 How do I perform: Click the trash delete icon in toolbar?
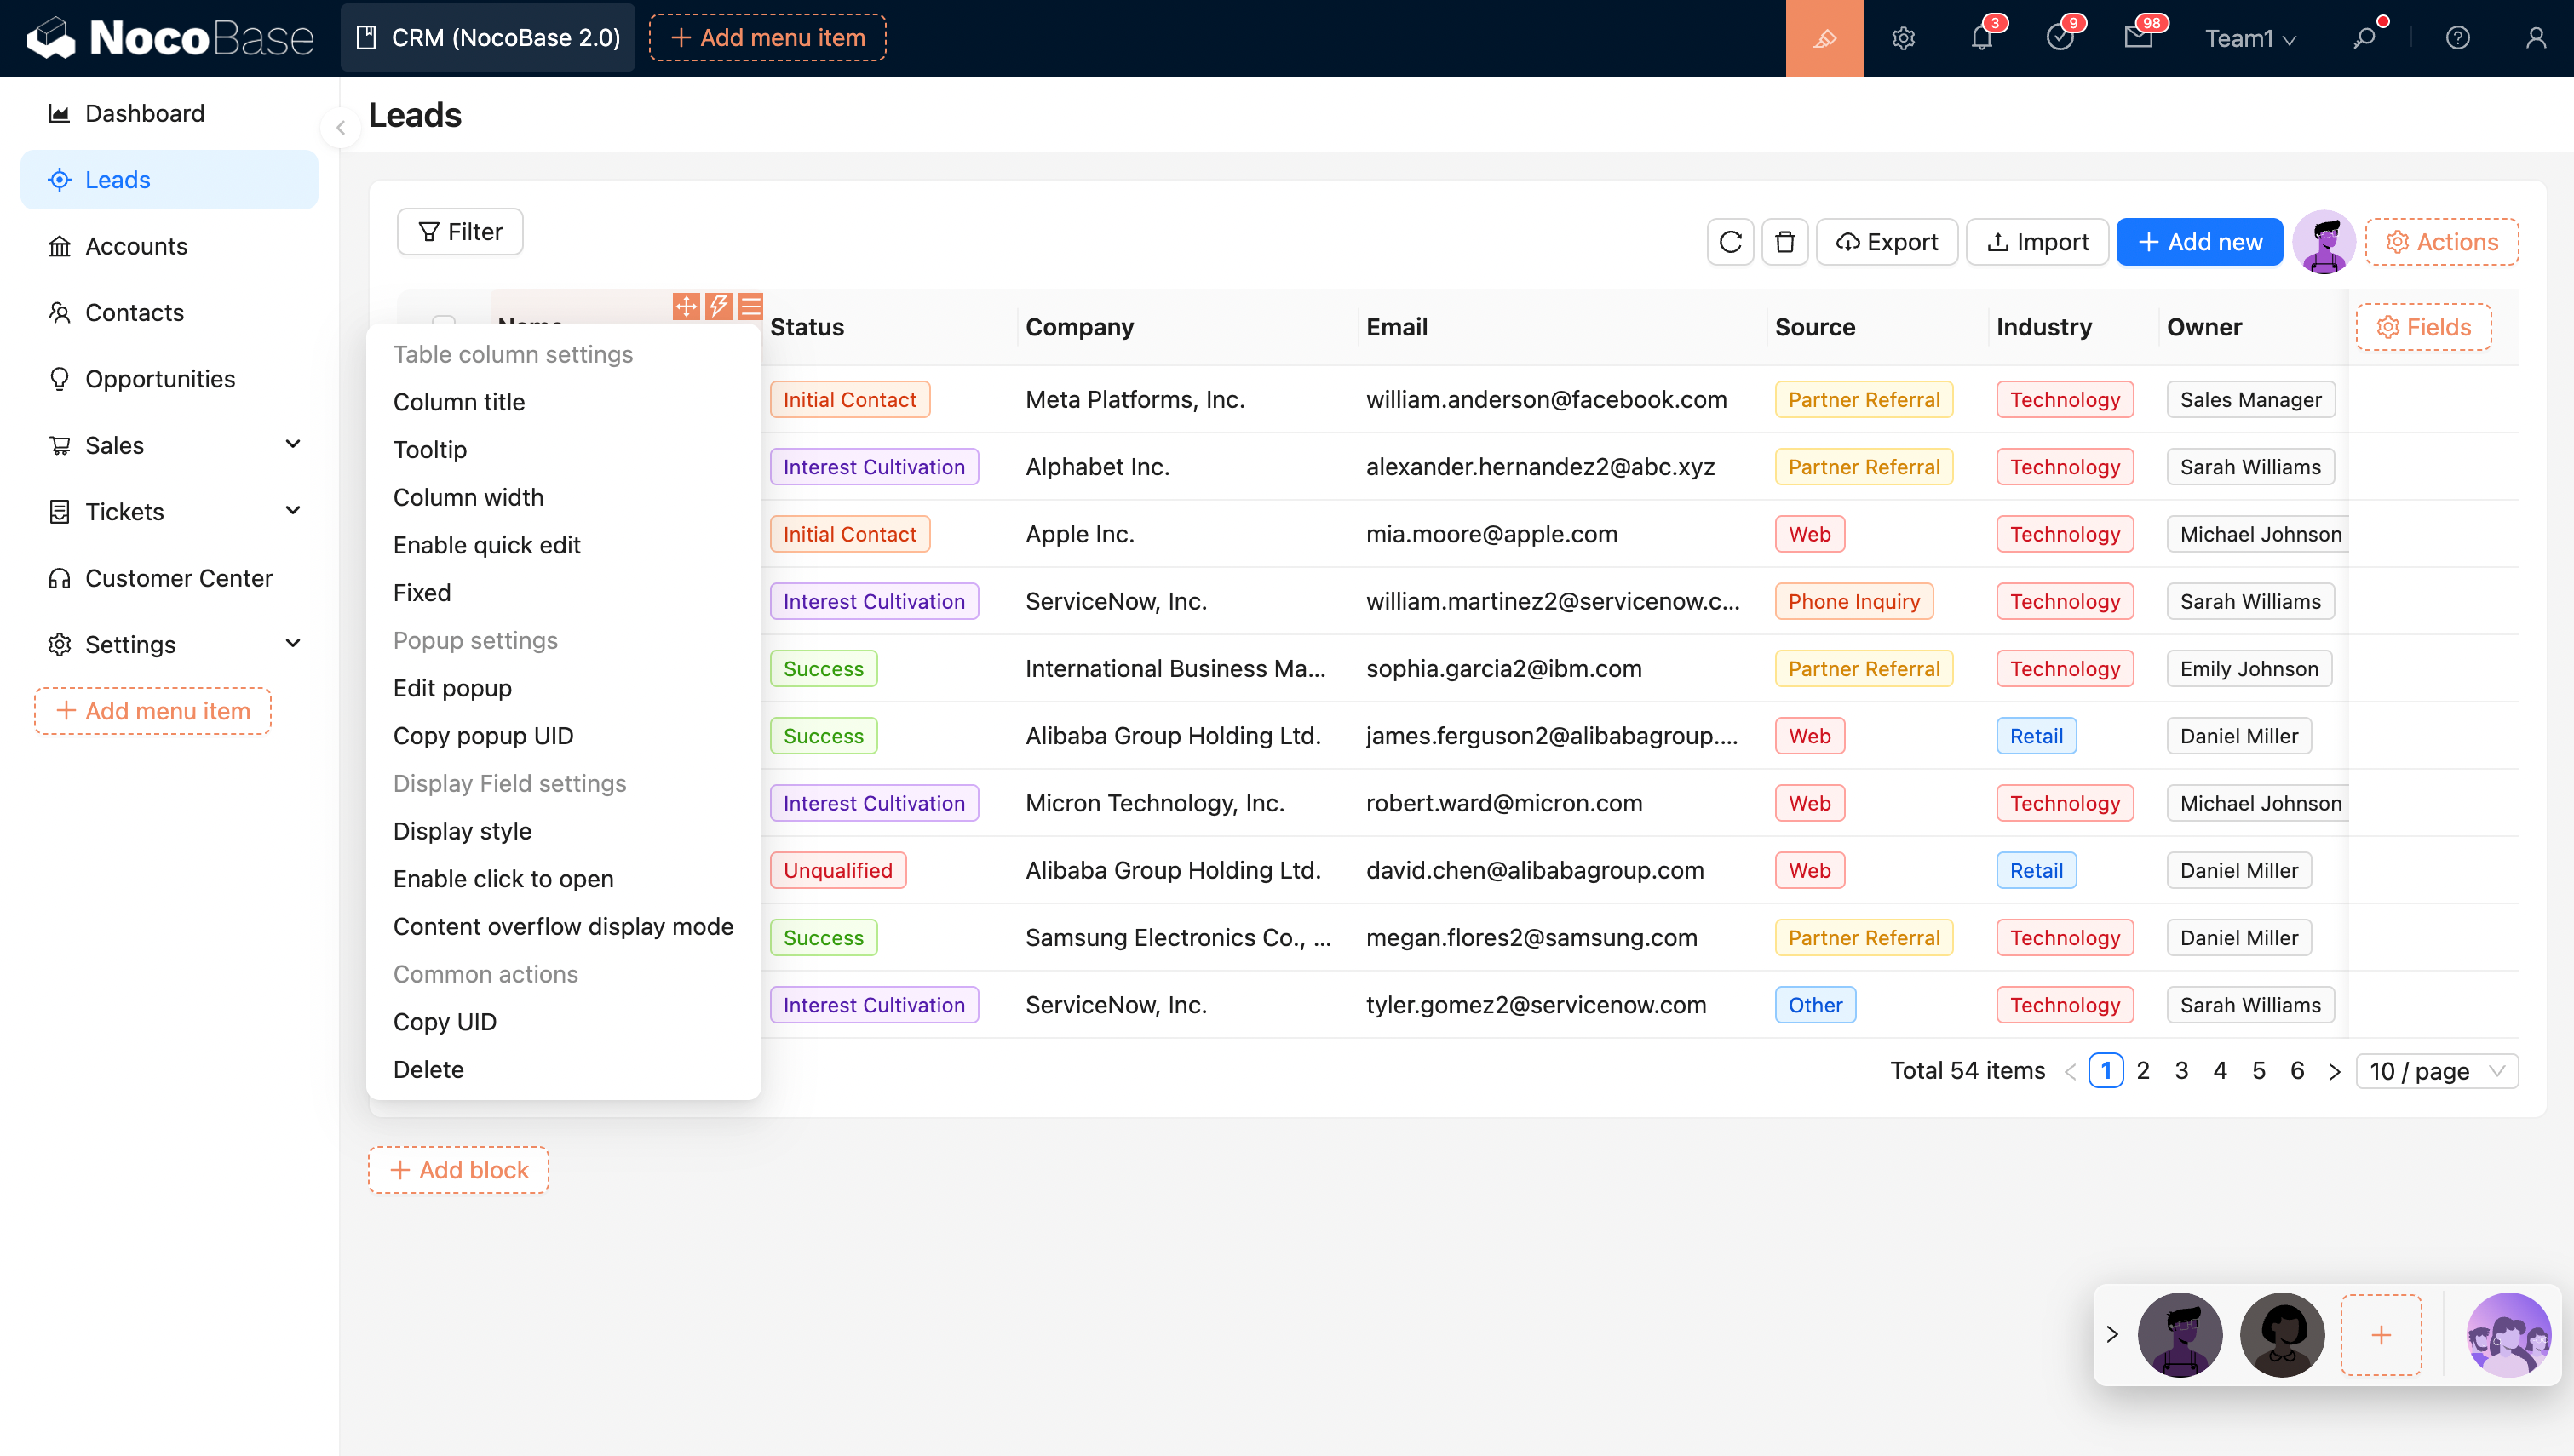[1784, 242]
